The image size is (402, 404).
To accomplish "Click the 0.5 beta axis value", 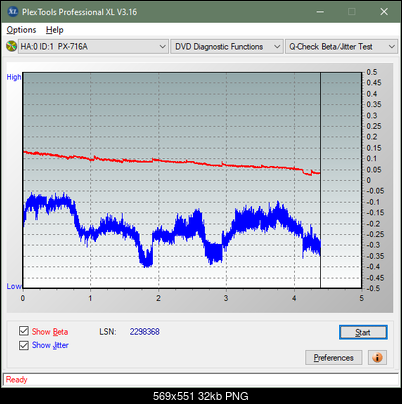I will coord(372,72).
